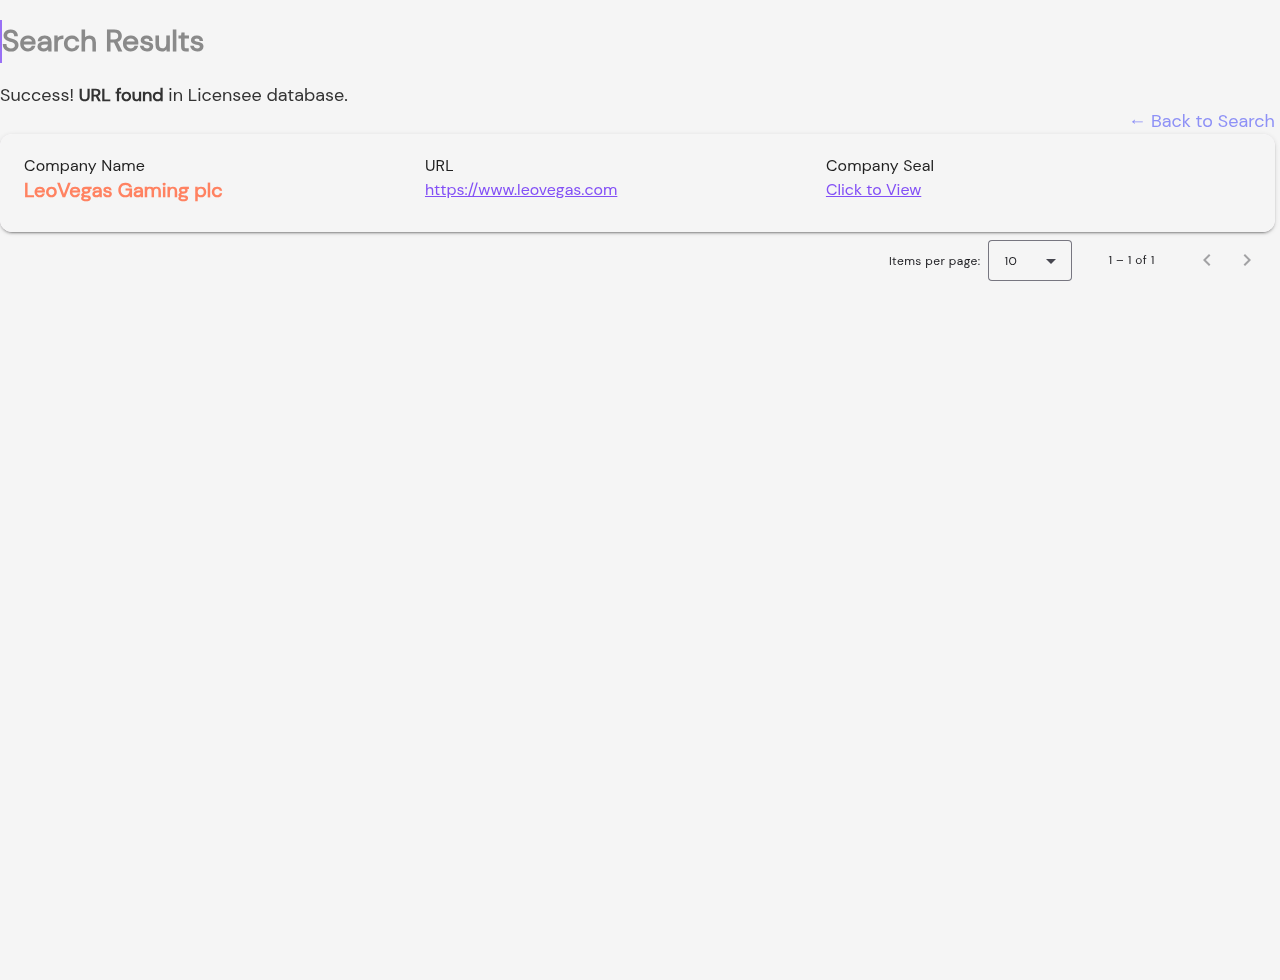Open the leovegas.com URL link
This screenshot has height=980, width=1280.
pos(521,190)
